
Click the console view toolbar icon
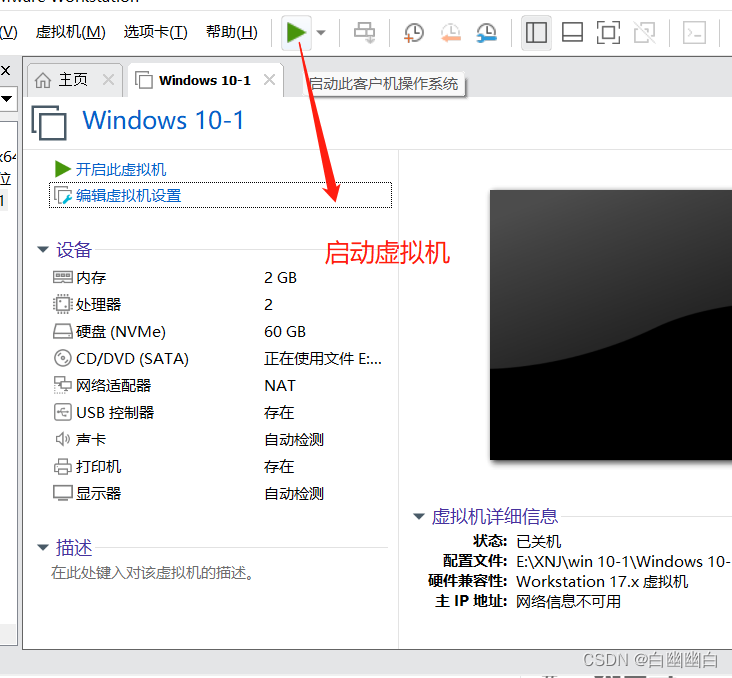(x=694, y=33)
